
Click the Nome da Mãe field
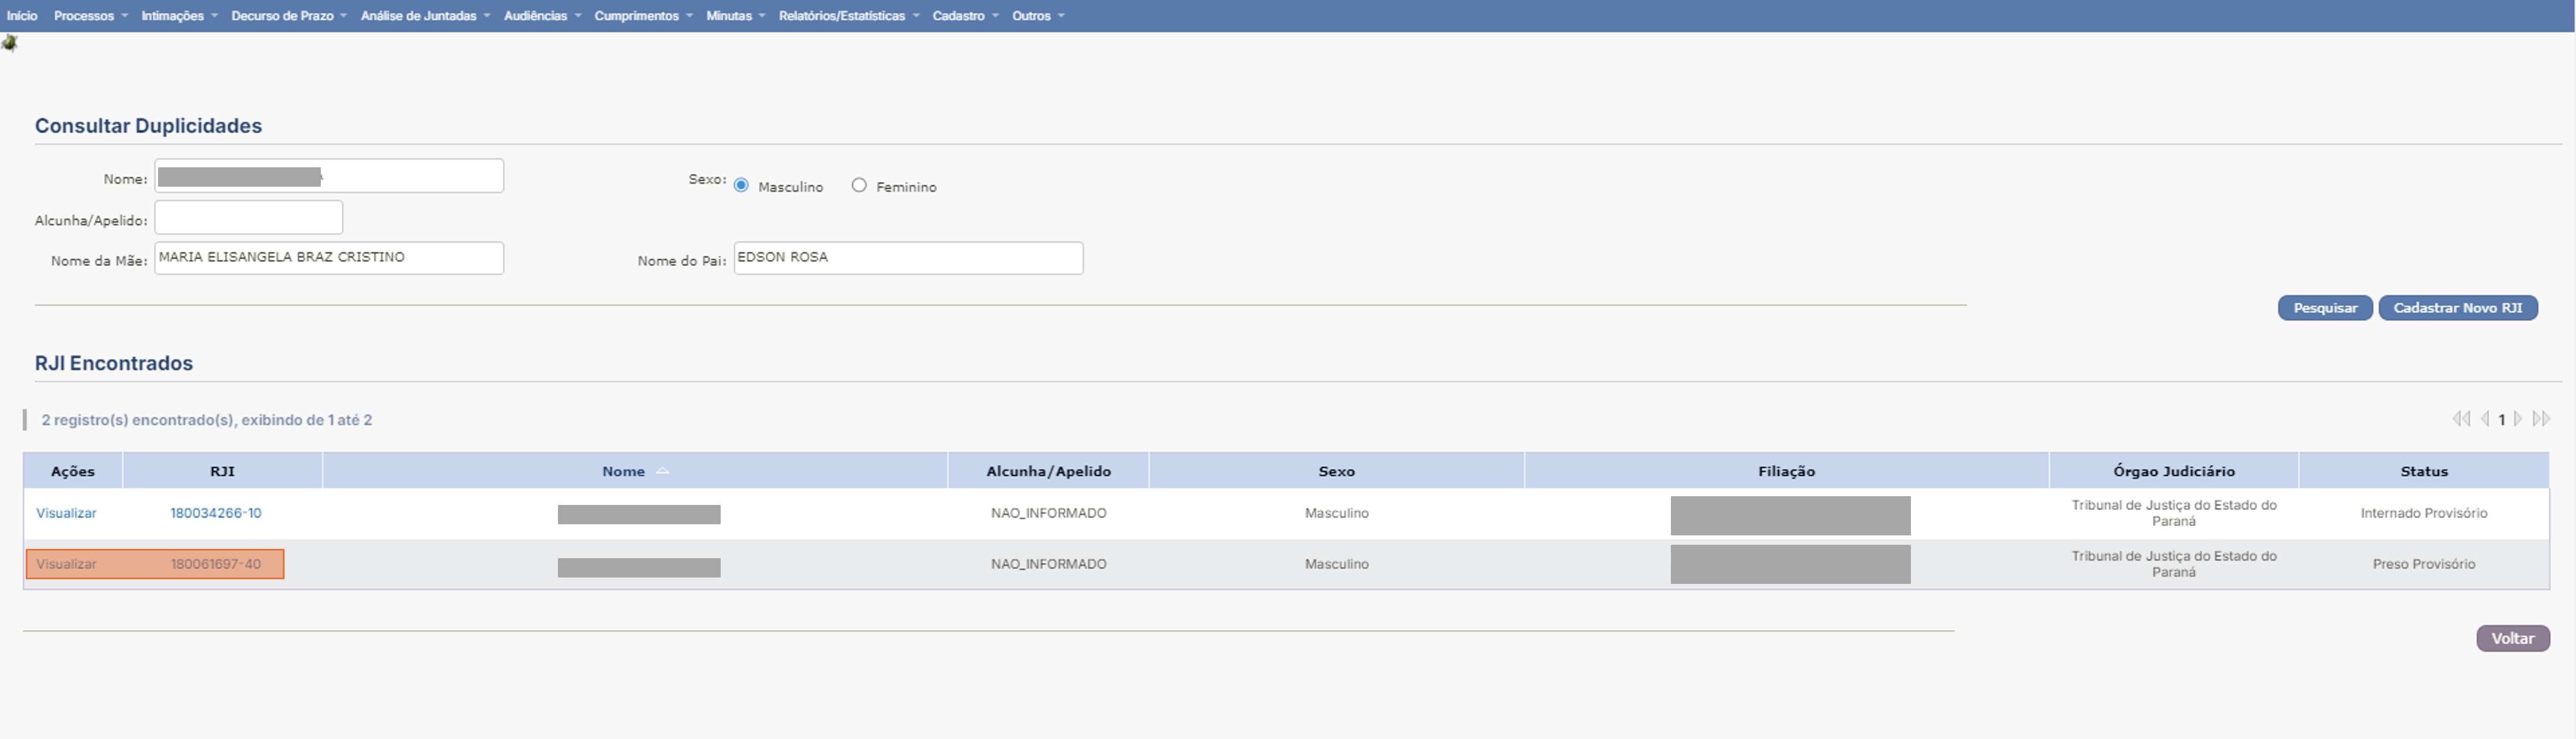pos(329,258)
